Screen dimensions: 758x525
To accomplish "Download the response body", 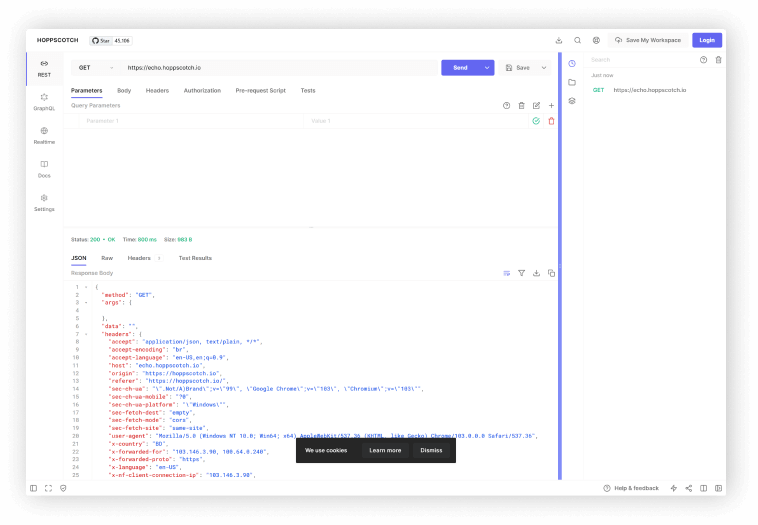I will [536, 273].
